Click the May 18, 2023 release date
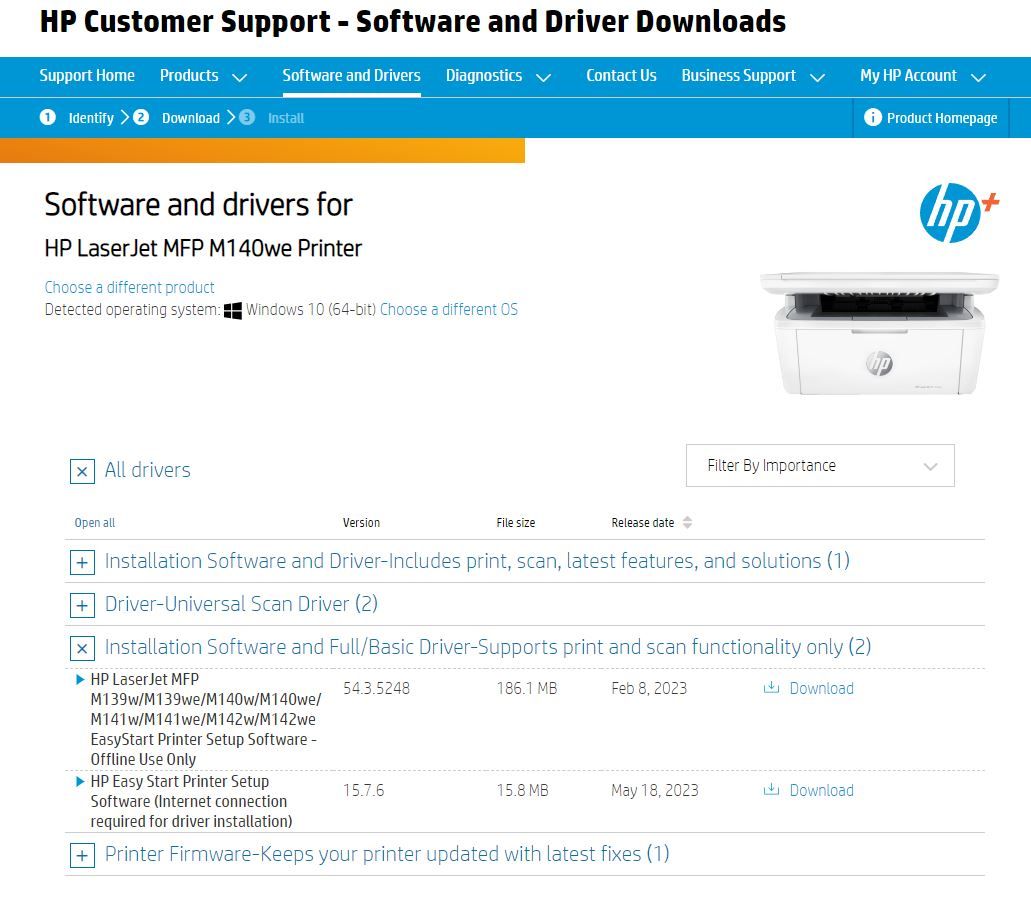Screen dimensions: 1031x897 coord(655,790)
